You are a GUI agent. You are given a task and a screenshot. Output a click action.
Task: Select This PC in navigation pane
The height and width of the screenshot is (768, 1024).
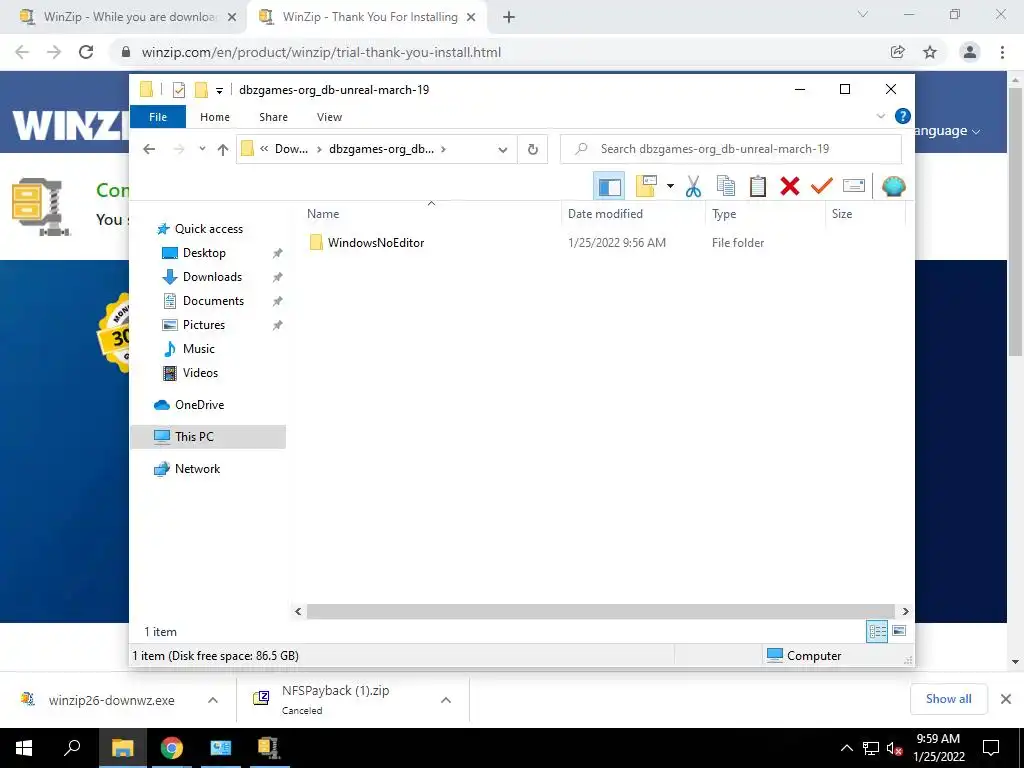click(208, 437)
